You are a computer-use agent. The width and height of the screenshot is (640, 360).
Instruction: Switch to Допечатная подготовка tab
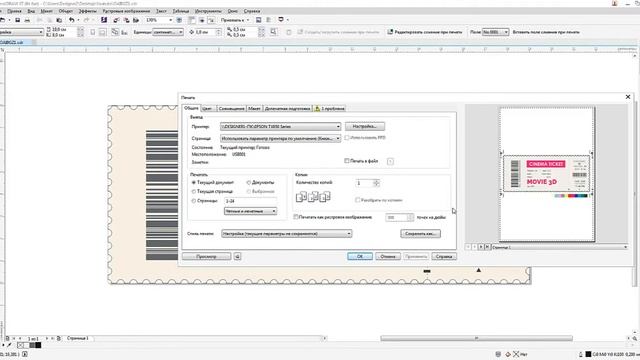point(287,109)
